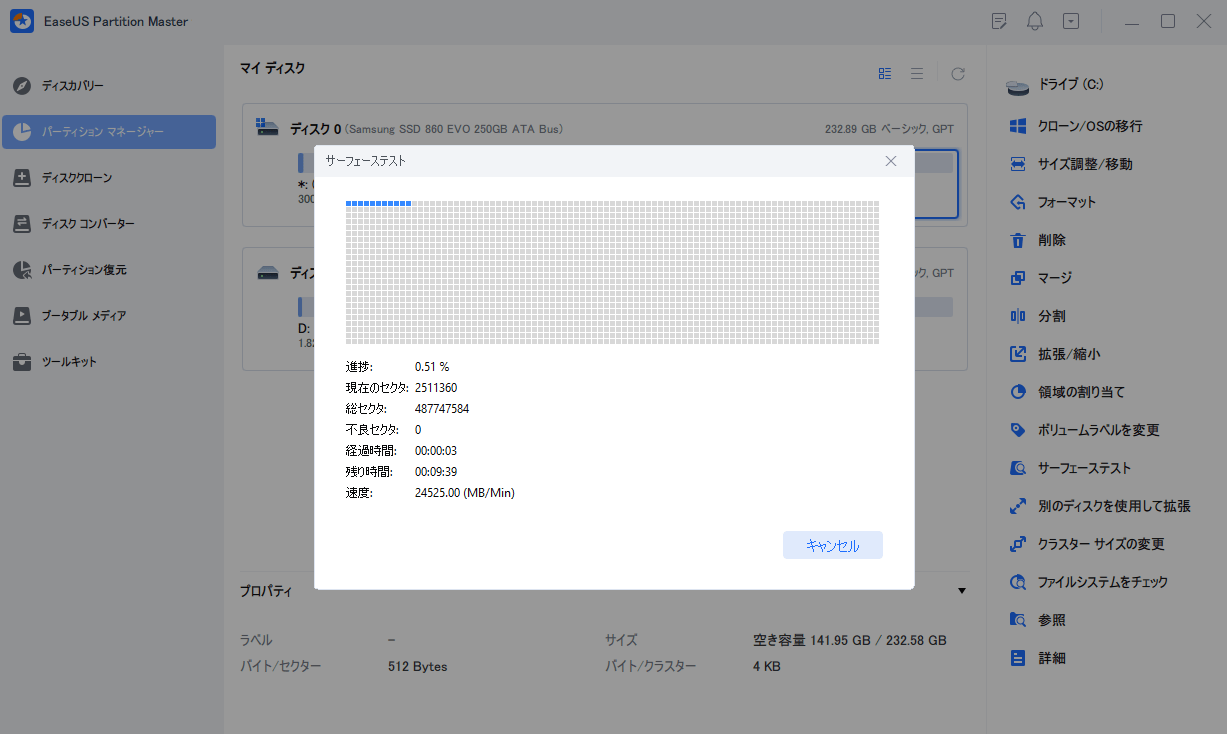Click the 分割 split icon
1227x734 pixels.
[1018, 316]
